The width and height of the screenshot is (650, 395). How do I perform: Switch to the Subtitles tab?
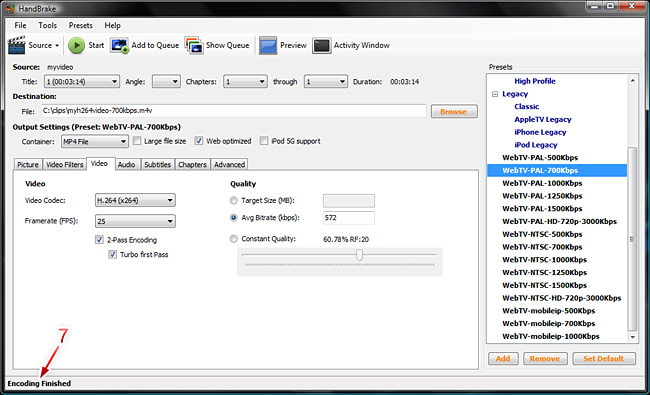158,165
